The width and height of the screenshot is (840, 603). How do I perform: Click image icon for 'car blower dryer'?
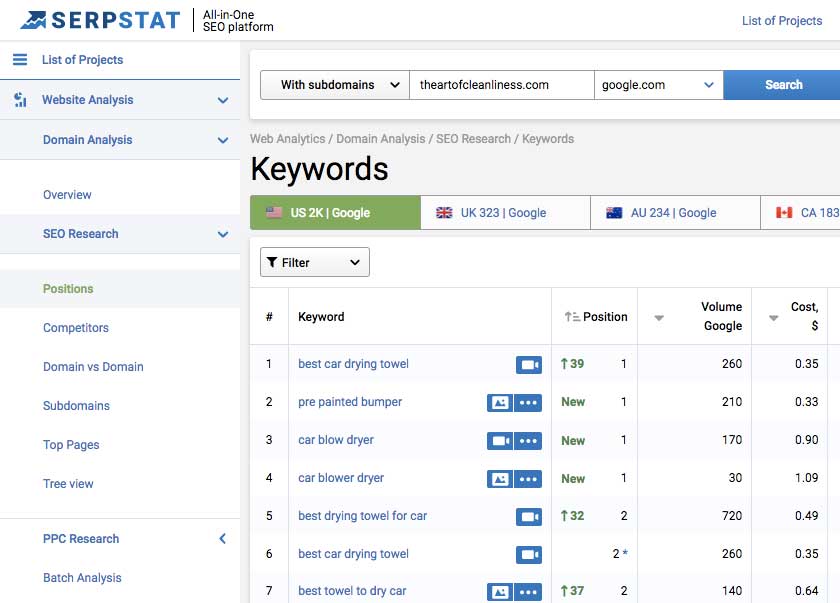[x=499, y=478]
